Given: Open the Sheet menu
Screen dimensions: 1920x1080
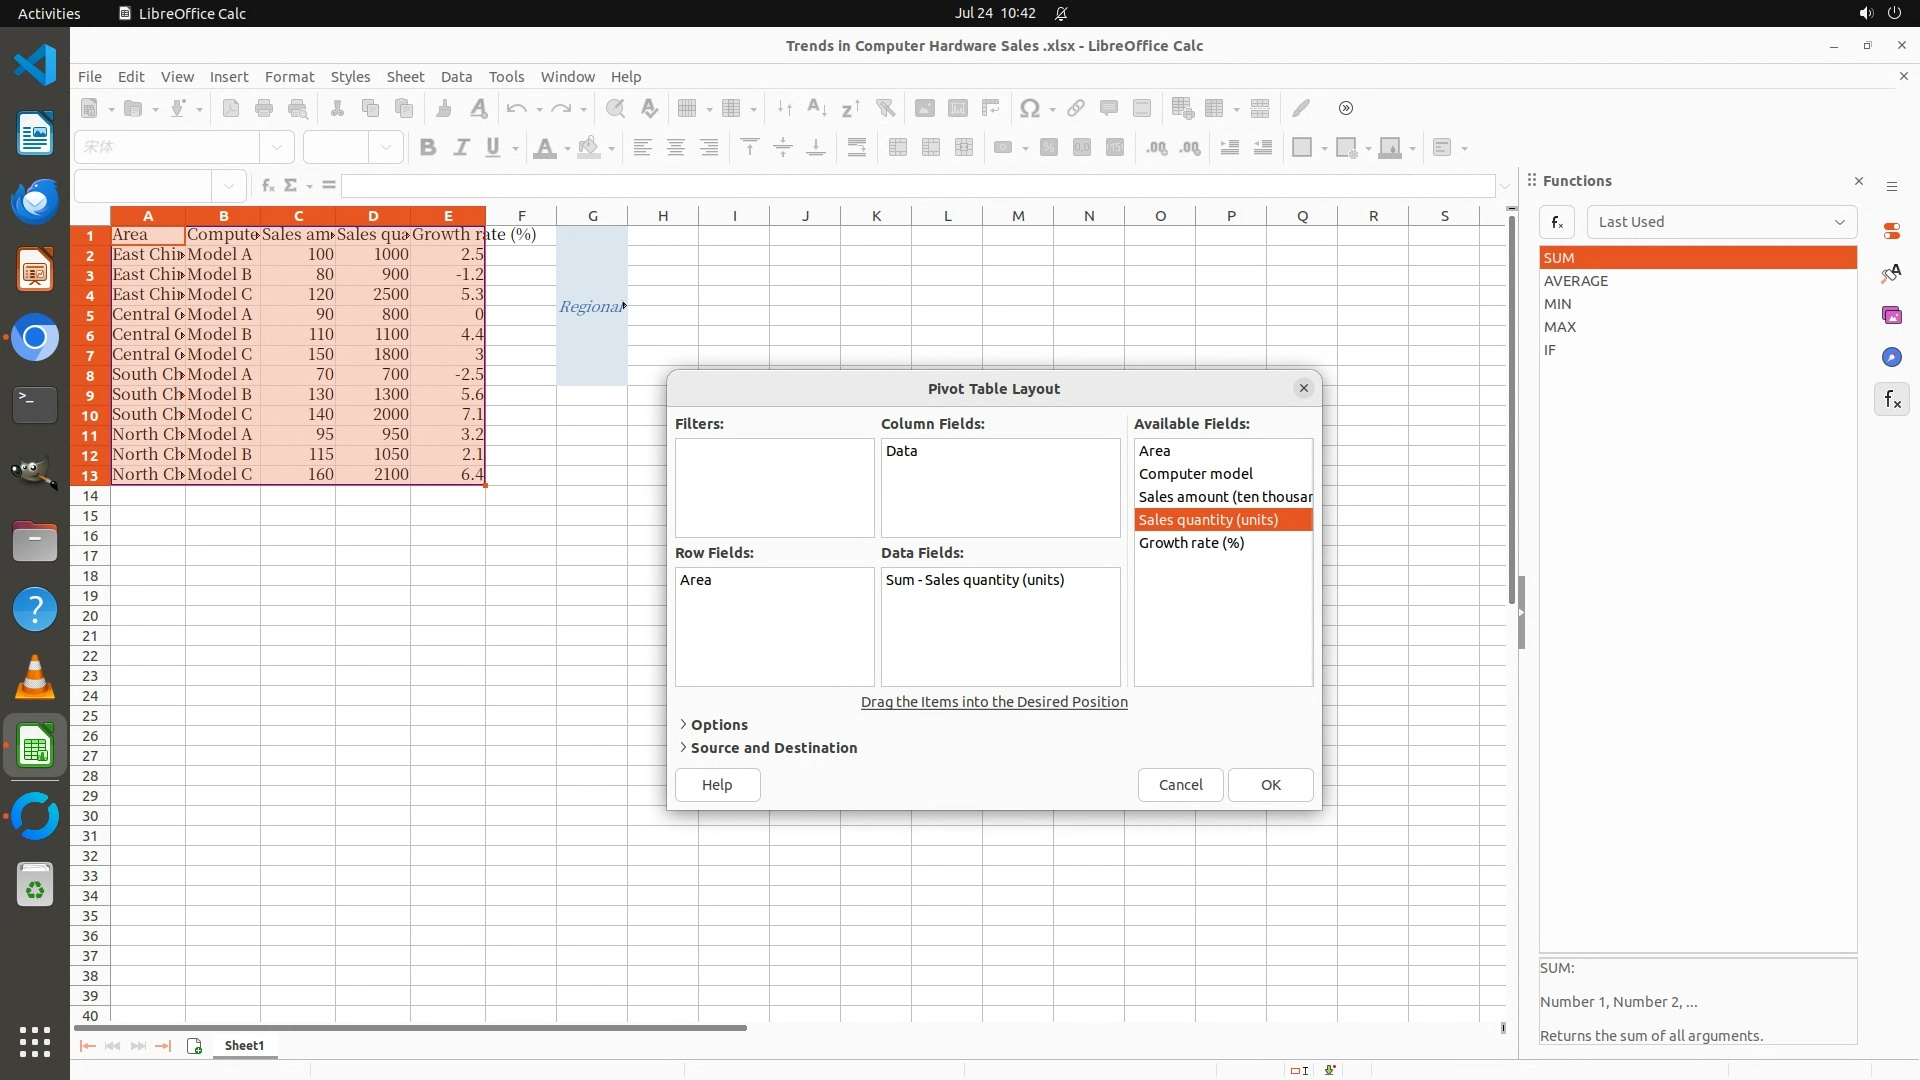Looking at the screenshot, I should [405, 77].
